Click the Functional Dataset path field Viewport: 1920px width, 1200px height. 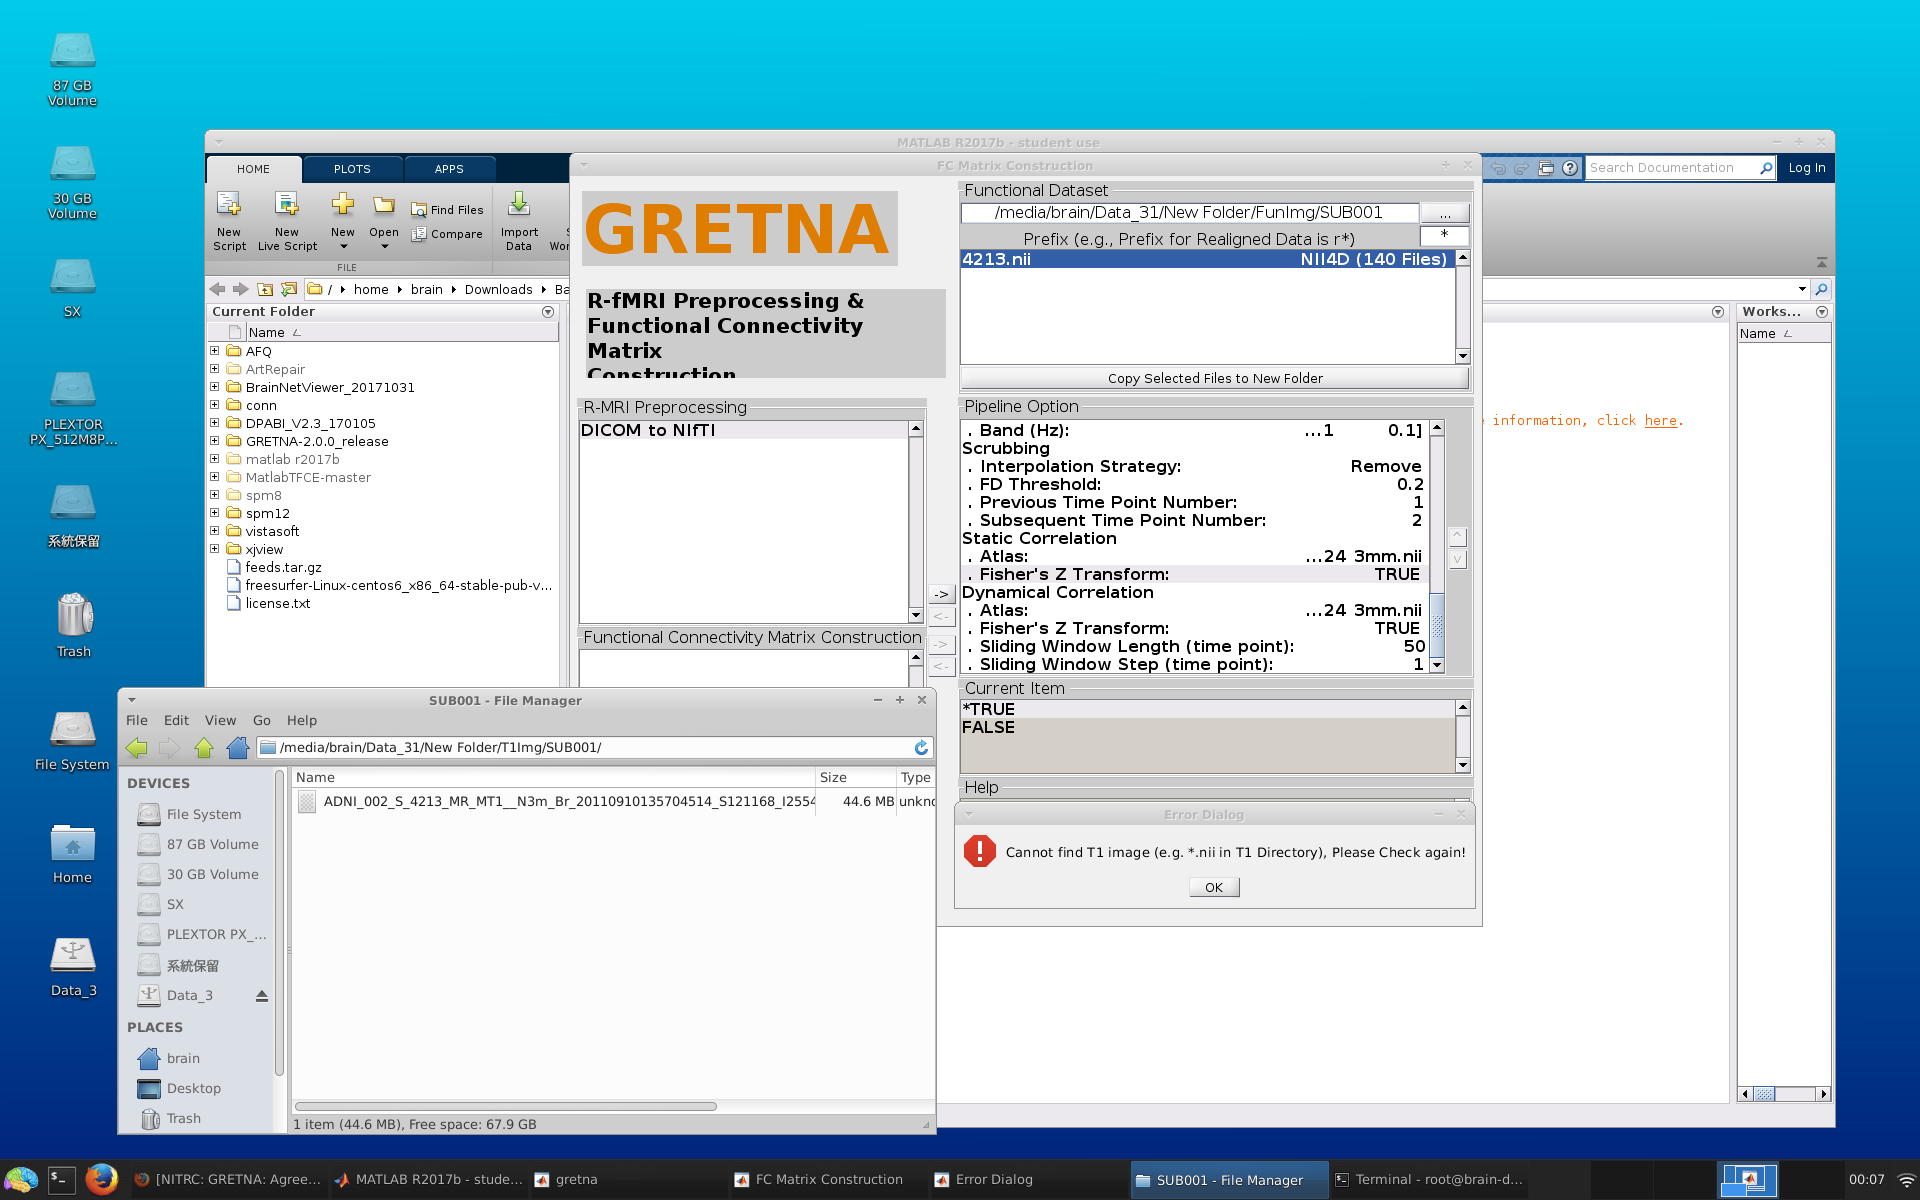pyautogui.click(x=1189, y=213)
